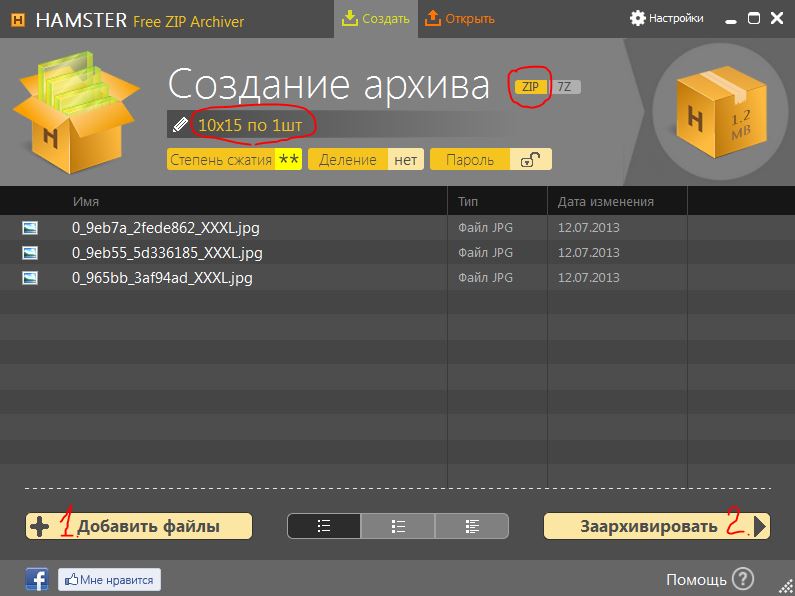This screenshot has height=596, width=795.
Task: Click the open box with files image
Action: (x=76, y=111)
